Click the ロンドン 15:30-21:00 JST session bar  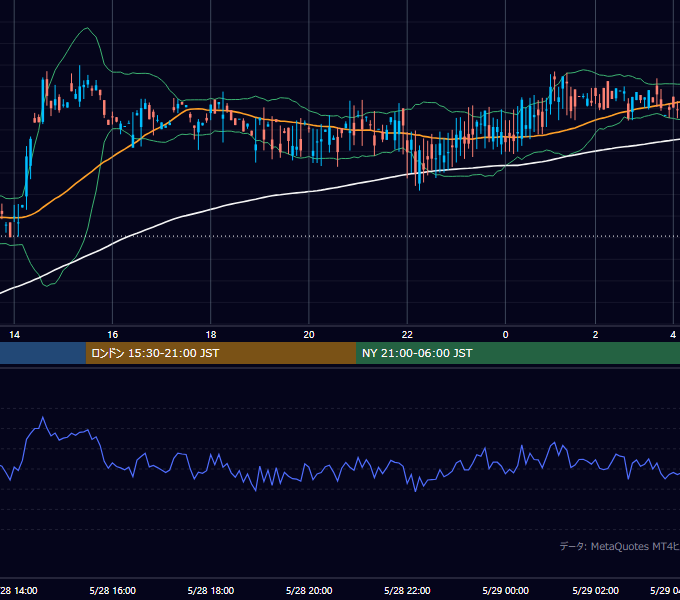(x=221, y=353)
